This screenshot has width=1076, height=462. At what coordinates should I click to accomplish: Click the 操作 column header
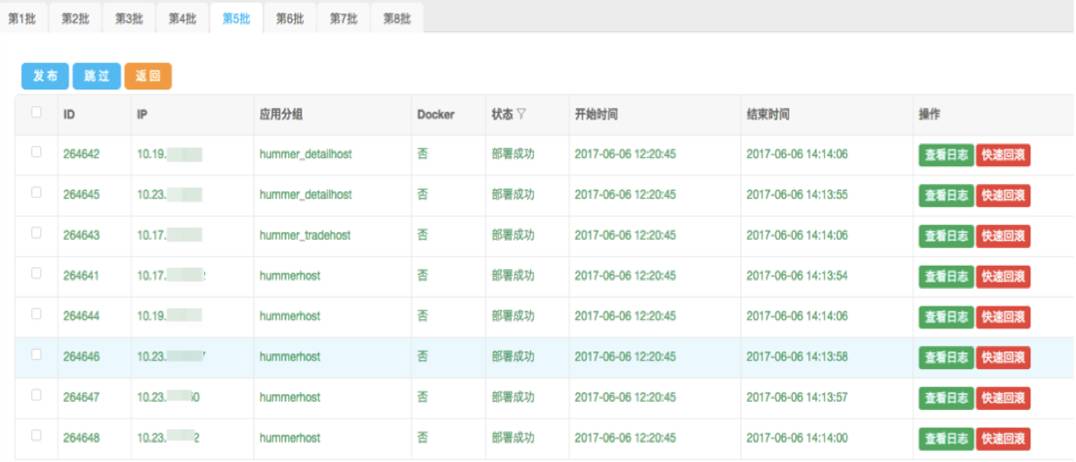coord(929,115)
